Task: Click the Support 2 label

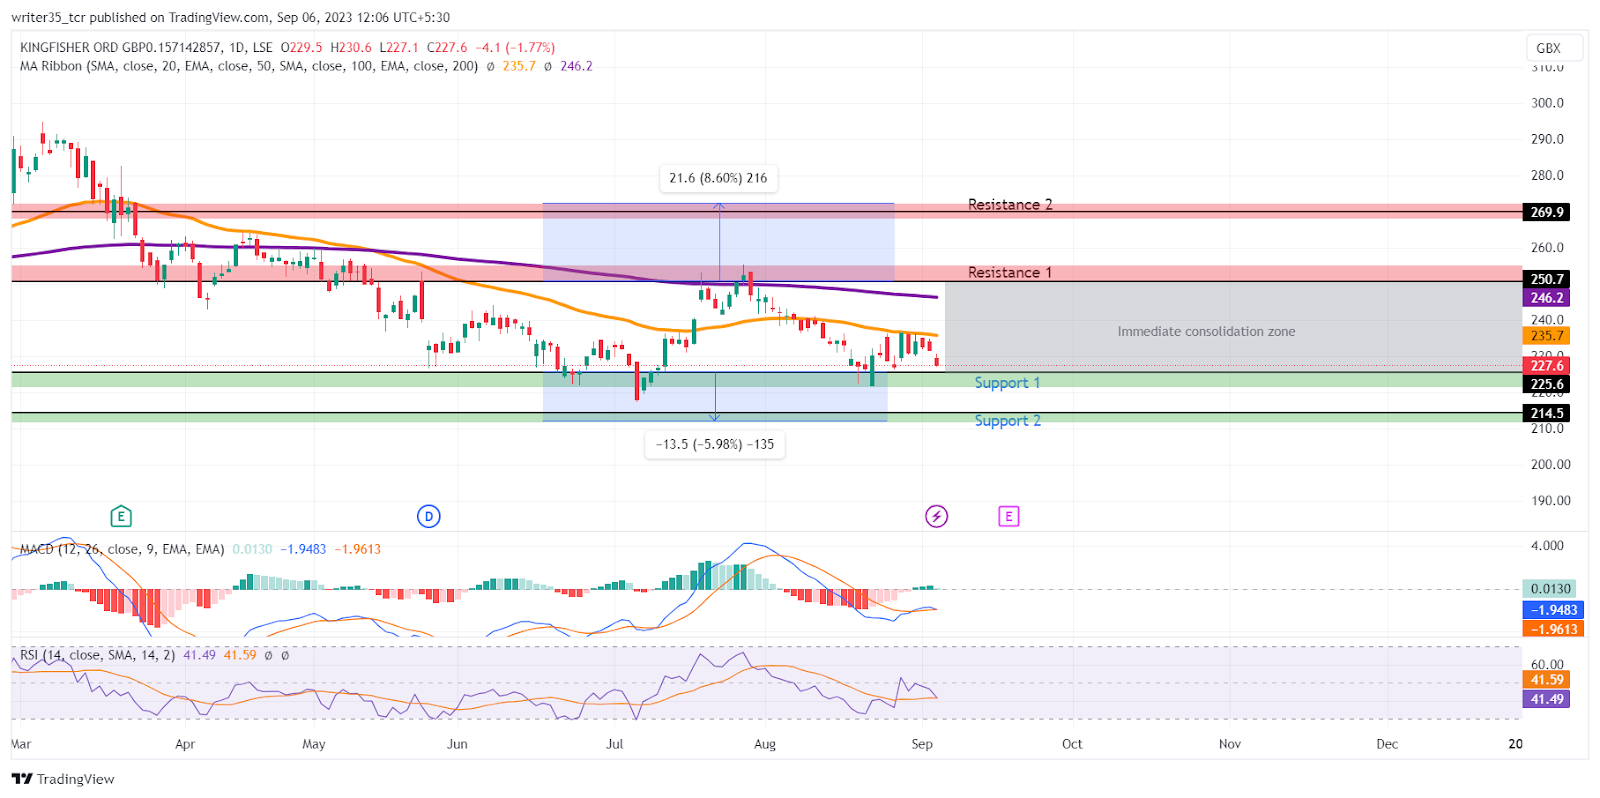Action: (x=1008, y=421)
